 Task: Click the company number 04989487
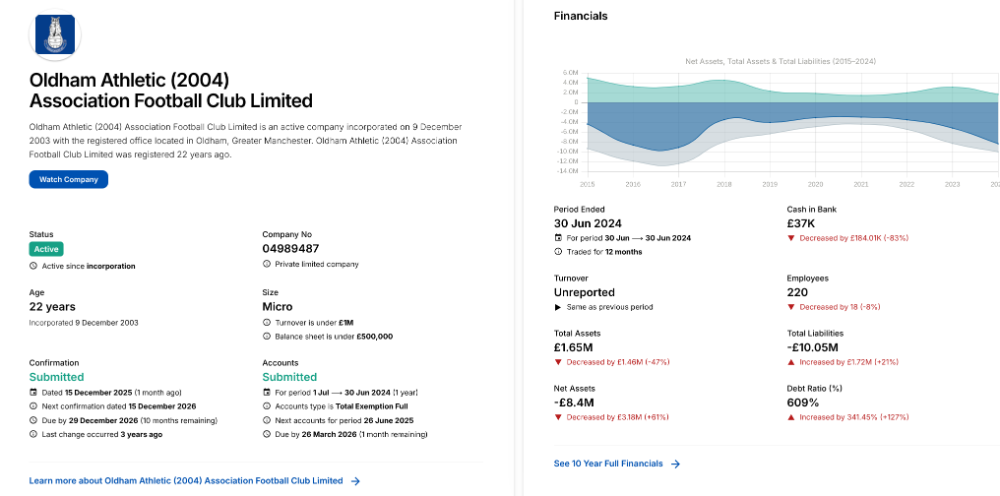click(290, 249)
